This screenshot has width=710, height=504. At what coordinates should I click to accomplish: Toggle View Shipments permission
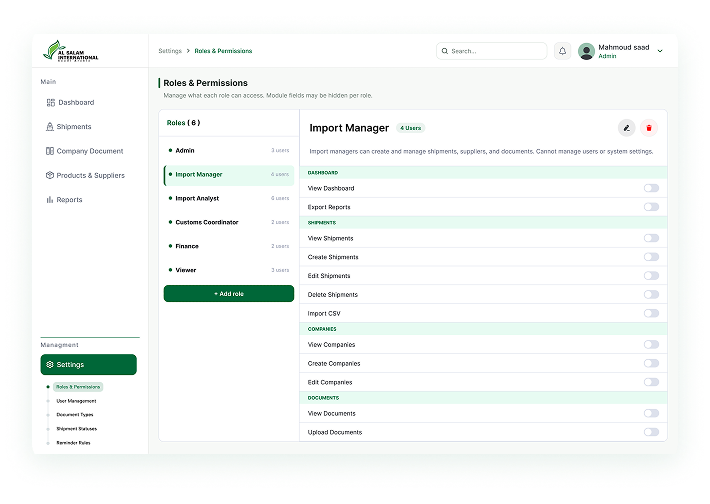[x=651, y=238]
